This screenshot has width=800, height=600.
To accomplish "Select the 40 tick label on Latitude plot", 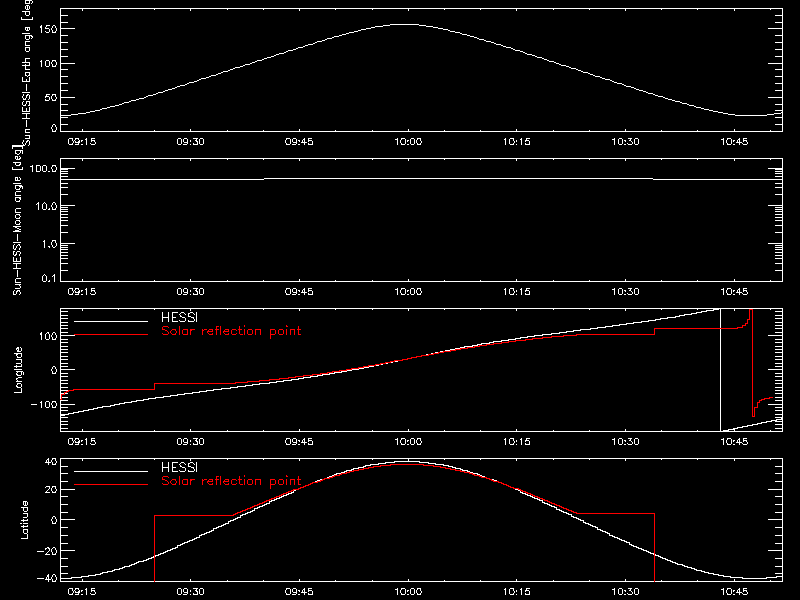I will pyautogui.click(x=51, y=462).
